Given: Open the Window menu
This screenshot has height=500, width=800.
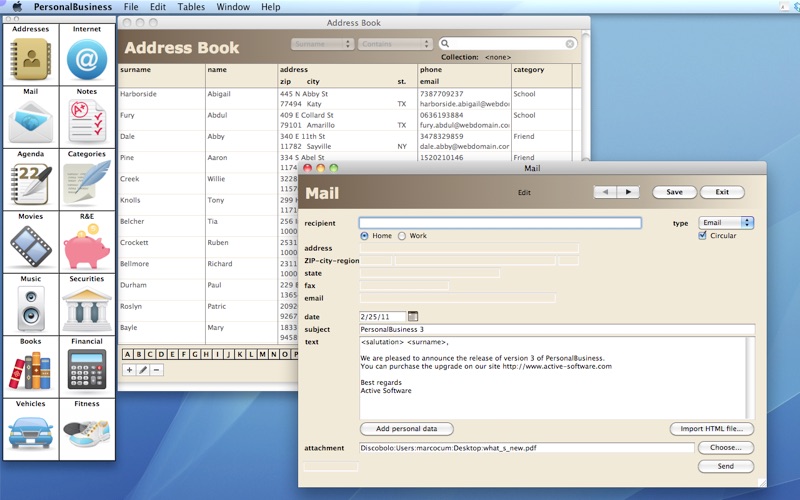Looking at the screenshot, I should click(233, 7).
